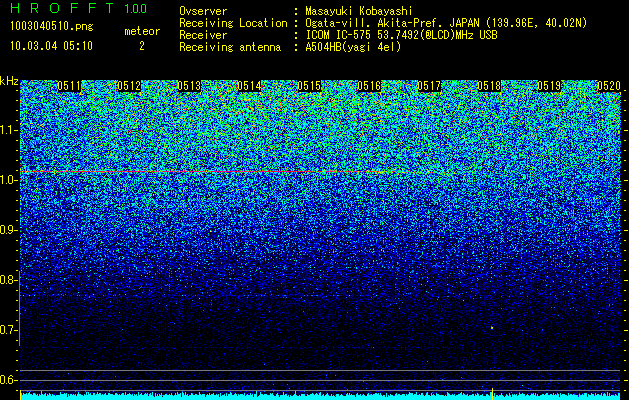Click the yellow meteor marker on the cyan bottom strip
Image resolution: width=629 pixels, height=400 pixels.
(x=492, y=394)
